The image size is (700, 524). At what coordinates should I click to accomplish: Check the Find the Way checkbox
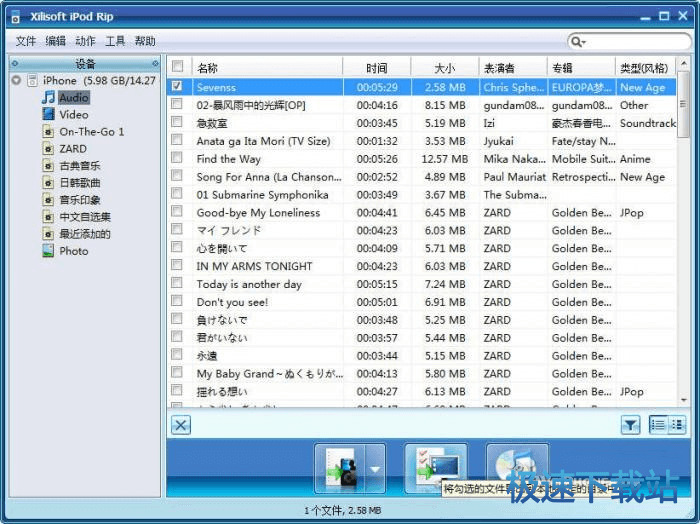pos(177,158)
